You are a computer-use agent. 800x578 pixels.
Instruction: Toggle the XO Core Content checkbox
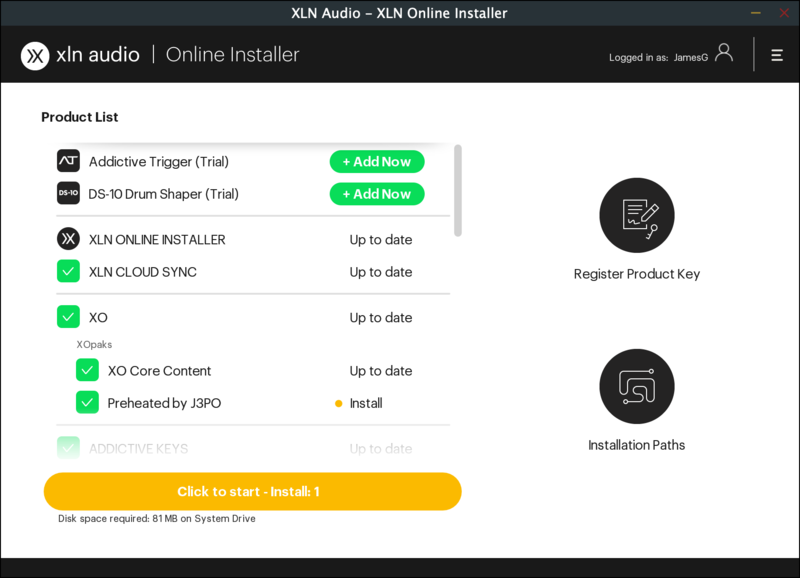pyautogui.click(x=87, y=370)
